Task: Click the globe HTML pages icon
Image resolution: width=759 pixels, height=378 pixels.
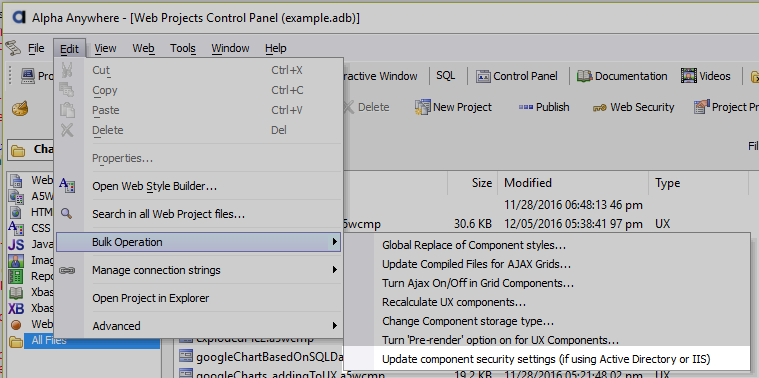Action: [16, 212]
